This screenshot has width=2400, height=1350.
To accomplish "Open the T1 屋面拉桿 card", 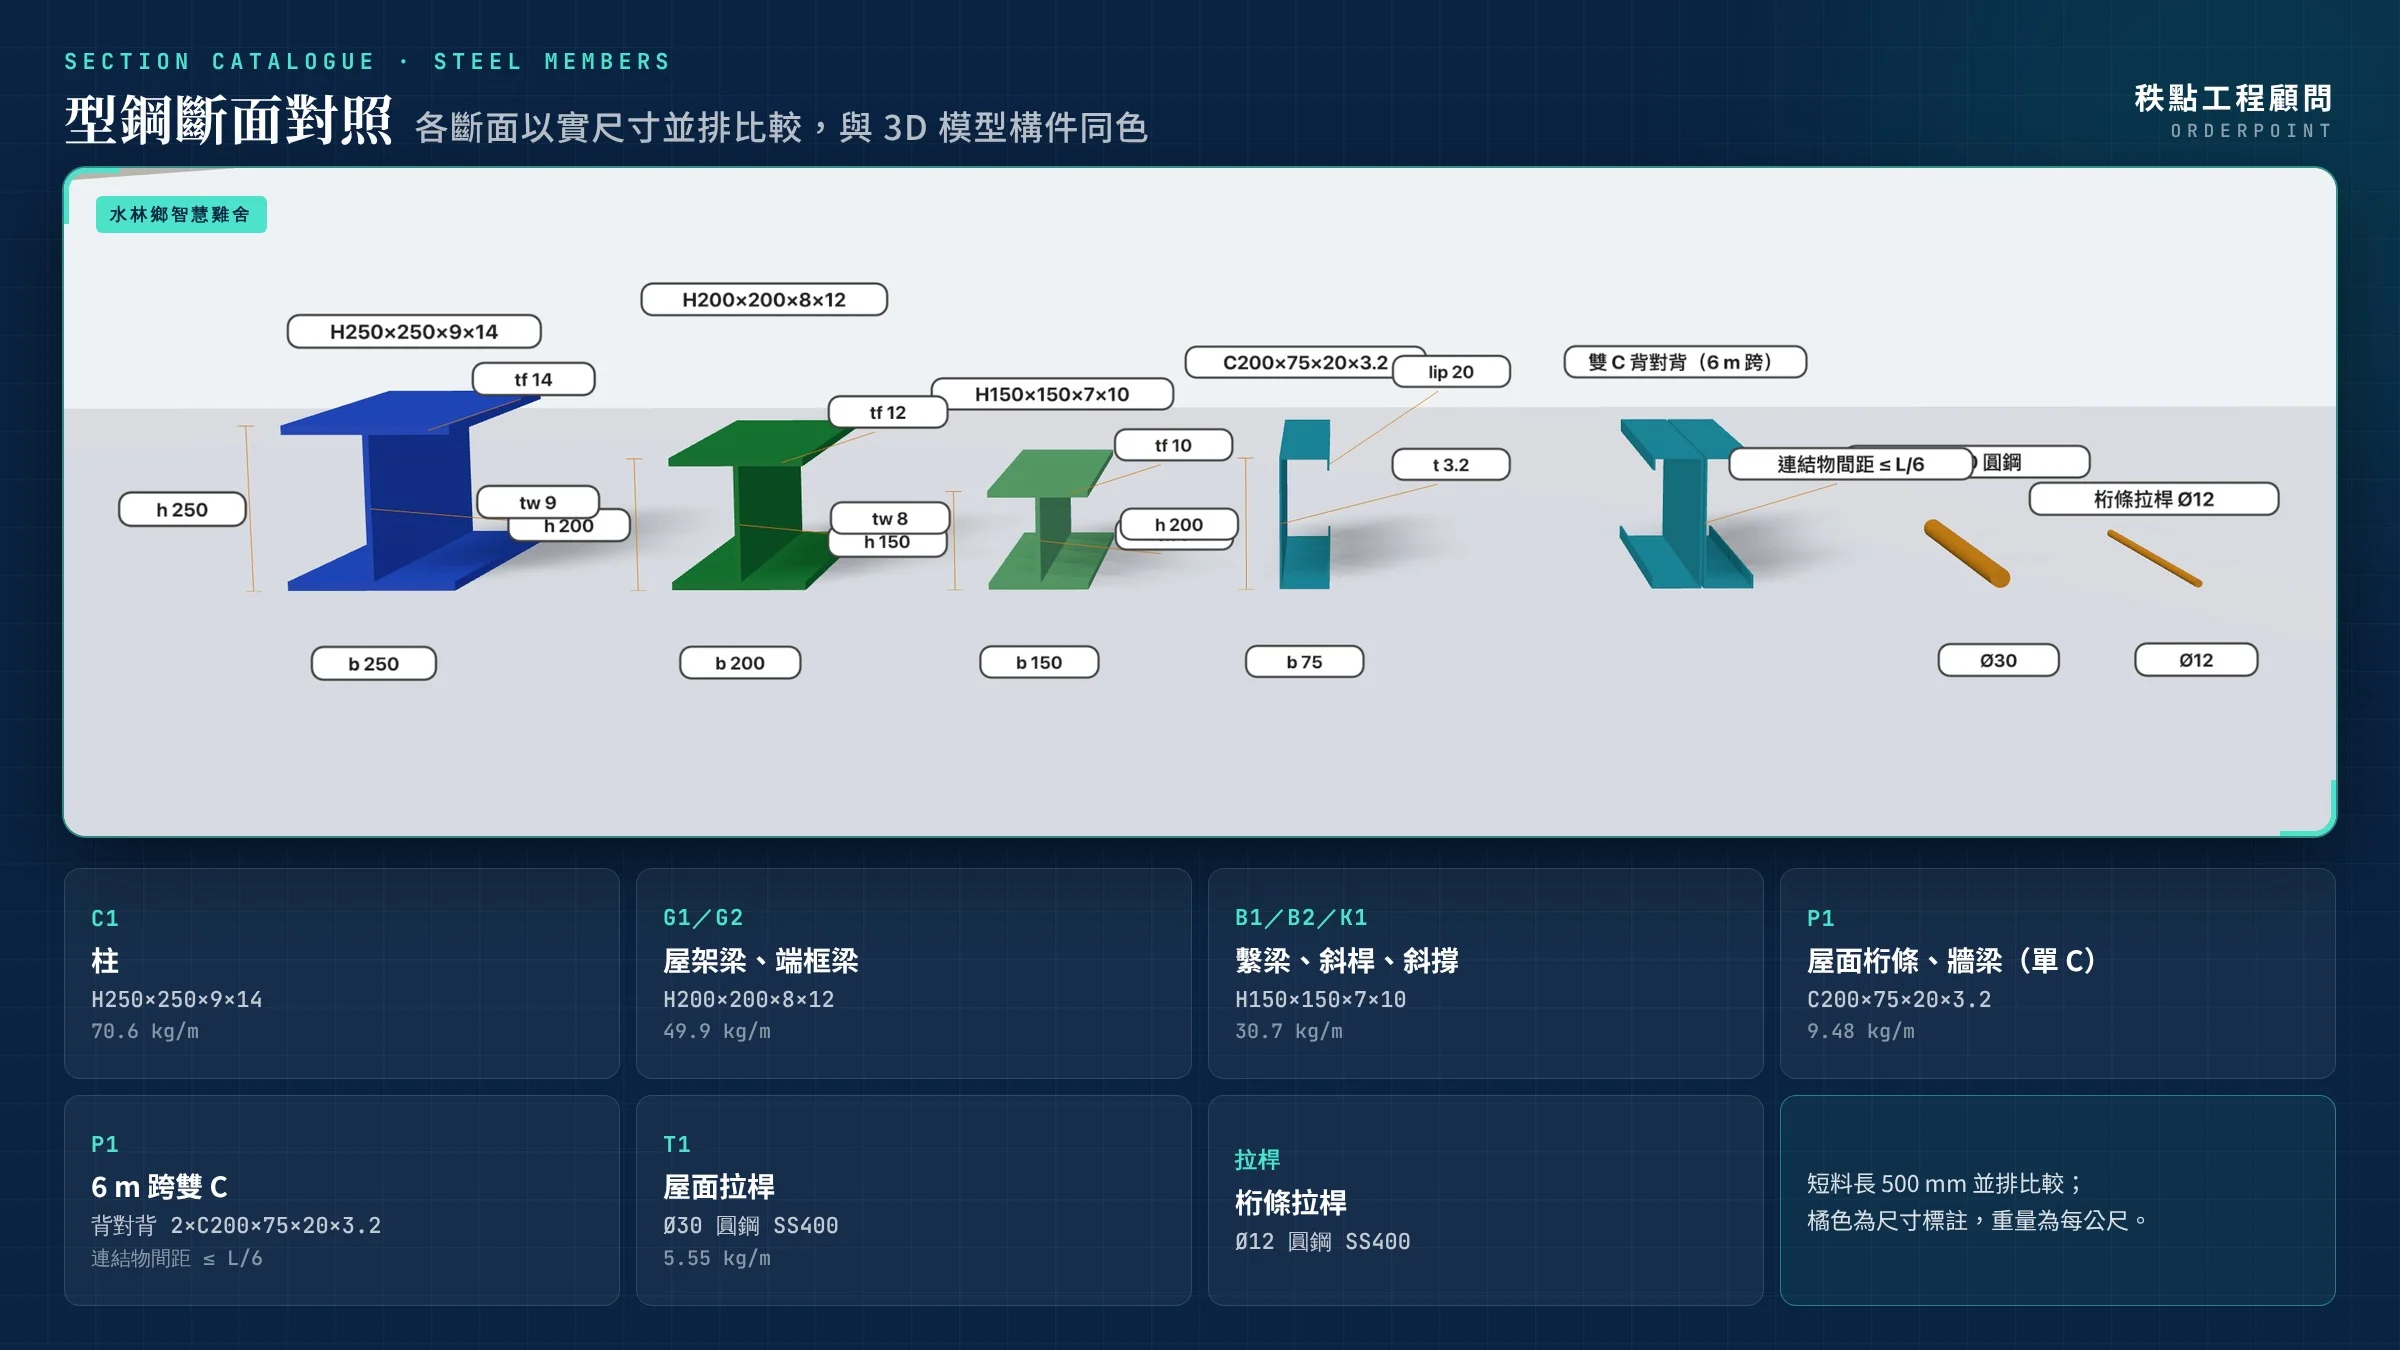I will click(914, 1200).
